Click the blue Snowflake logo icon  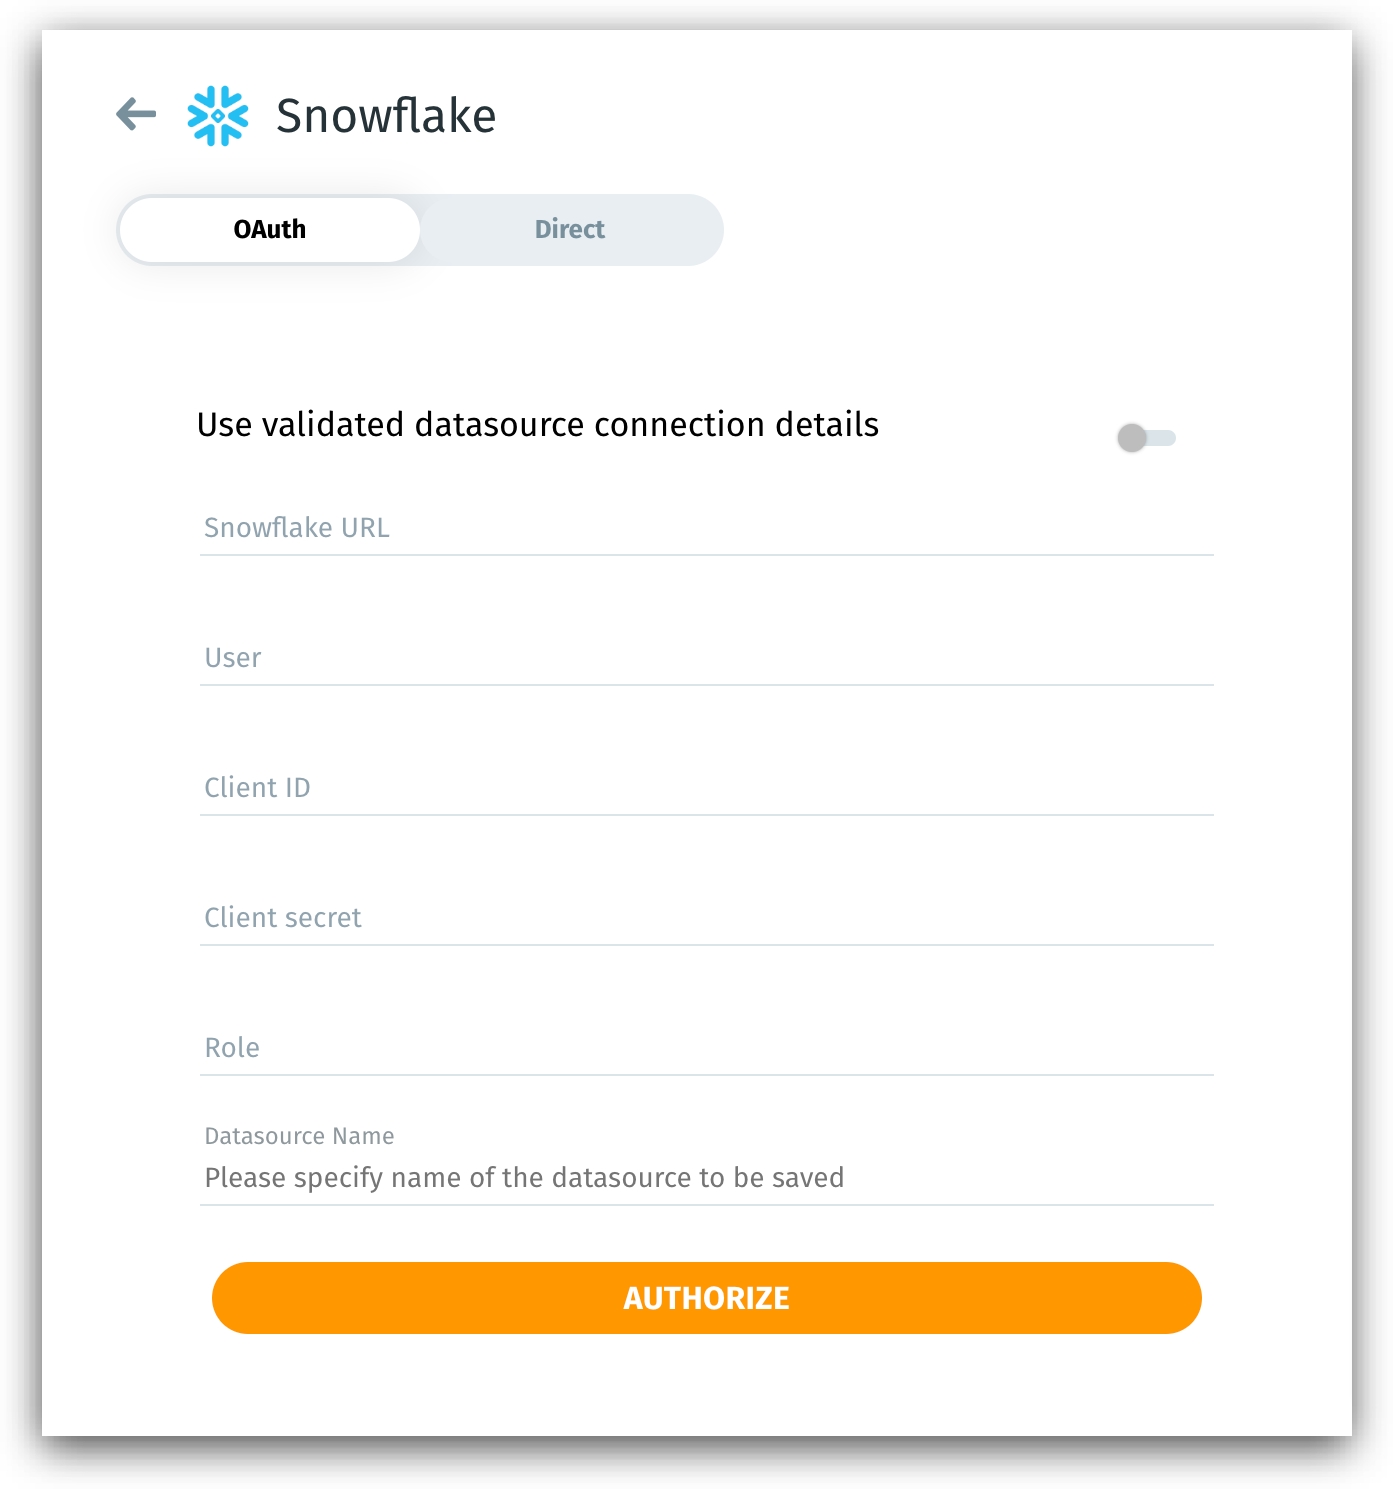pyautogui.click(x=218, y=115)
